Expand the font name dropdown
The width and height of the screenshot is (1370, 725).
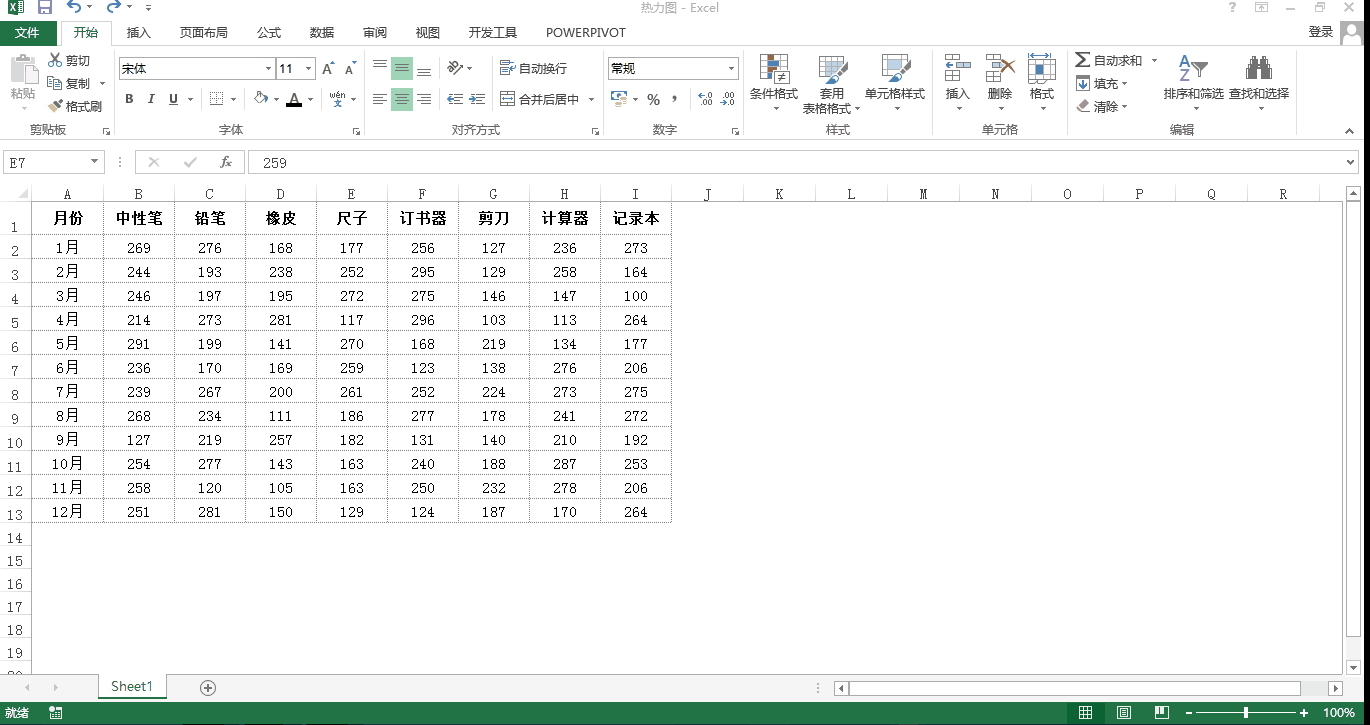pos(268,69)
